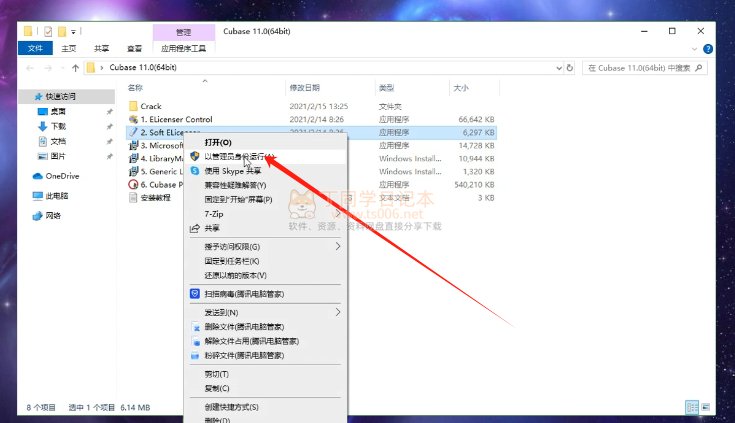Select 桌面 in the navigation pane
Image resolution: width=735 pixels, height=423 pixels.
click(58, 111)
